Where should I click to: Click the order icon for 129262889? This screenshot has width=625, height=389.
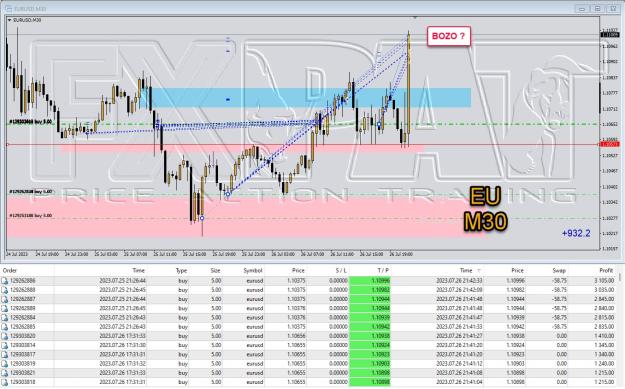pos(5,308)
